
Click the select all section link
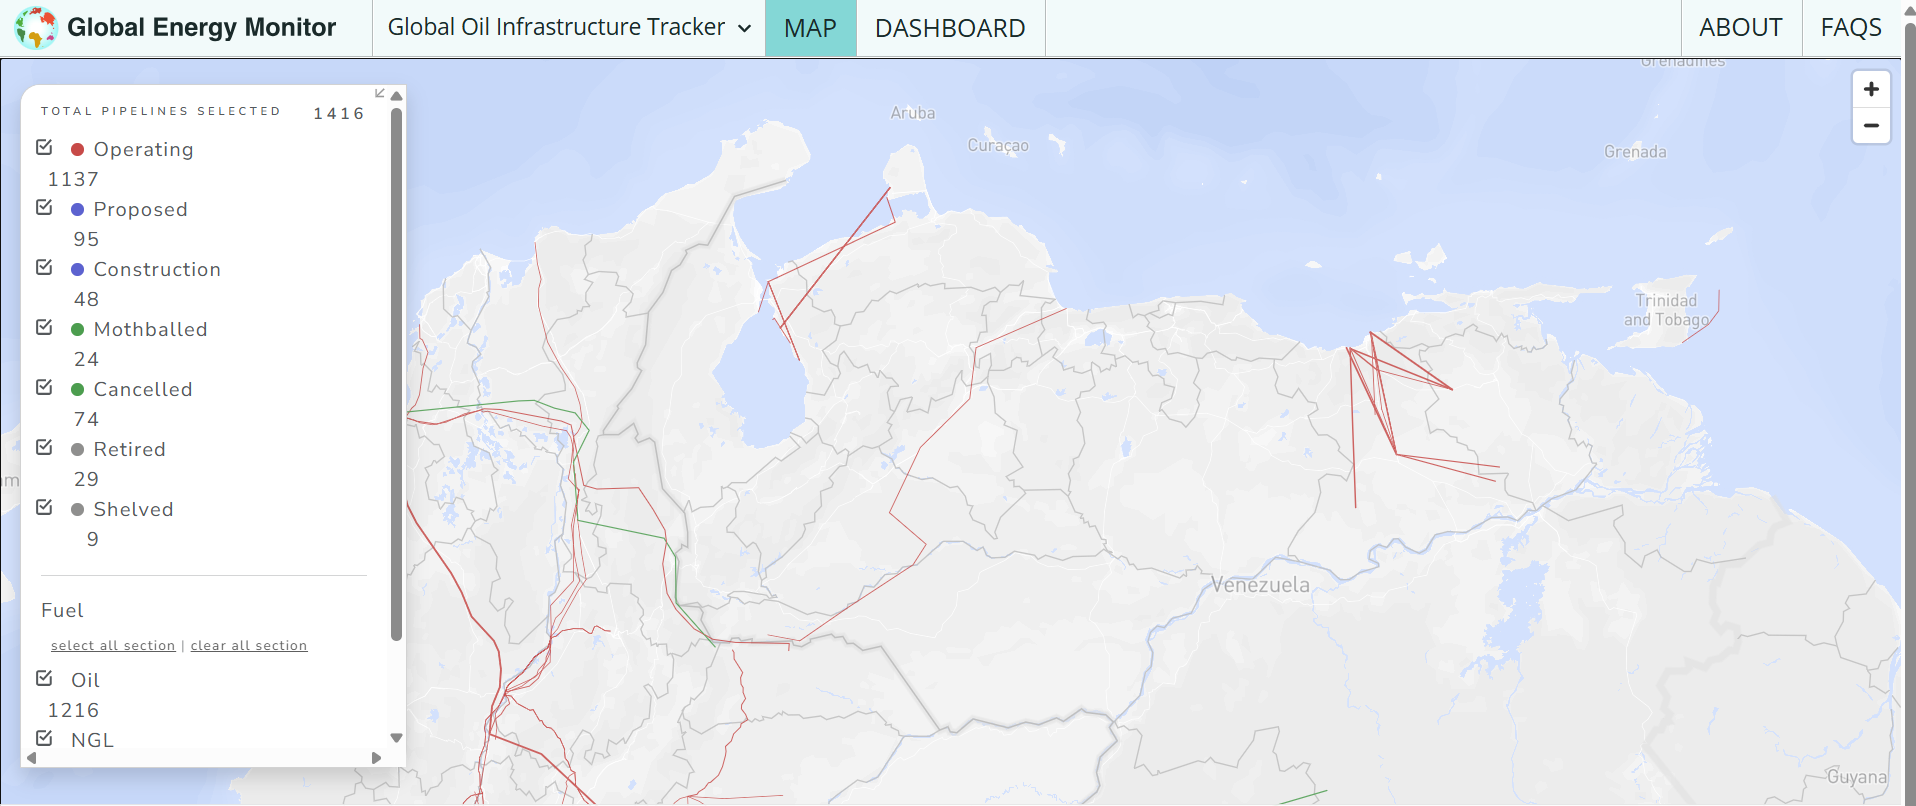tap(113, 646)
